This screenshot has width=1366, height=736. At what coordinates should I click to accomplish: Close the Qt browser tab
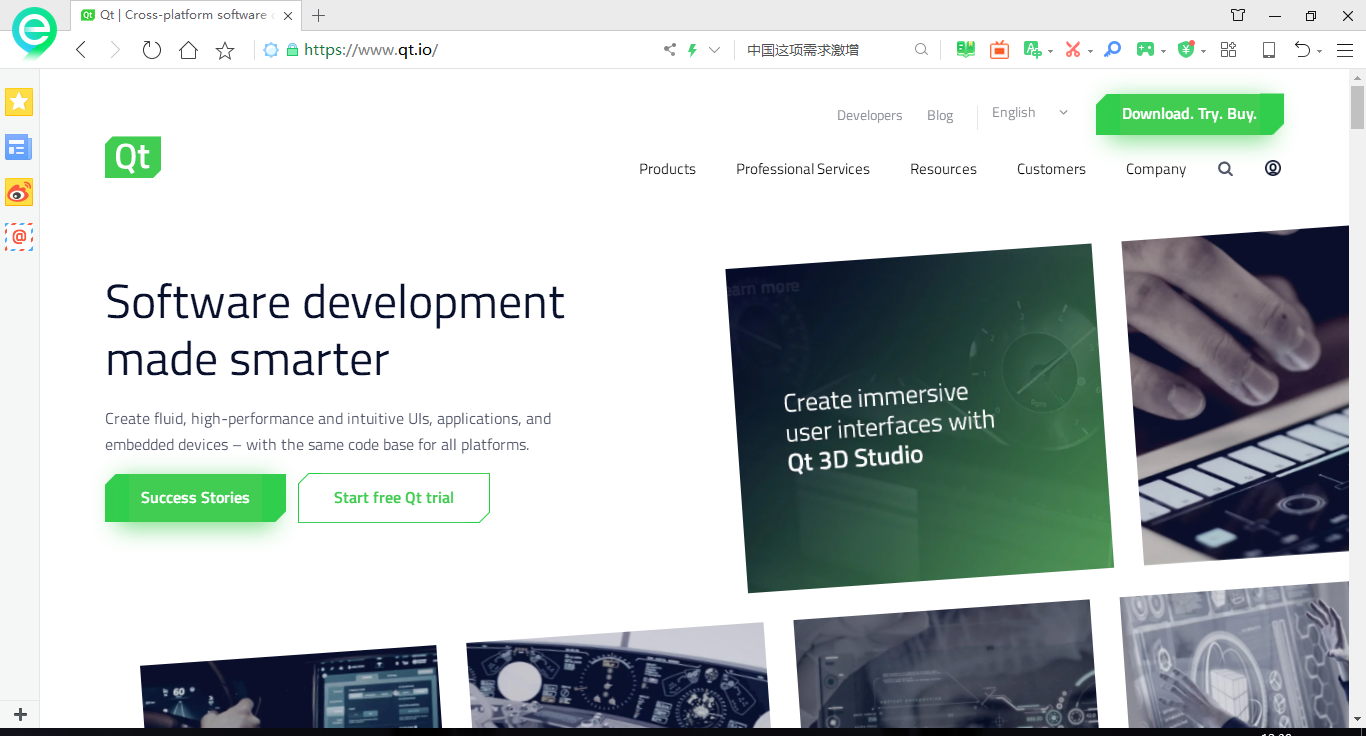coord(288,15)
